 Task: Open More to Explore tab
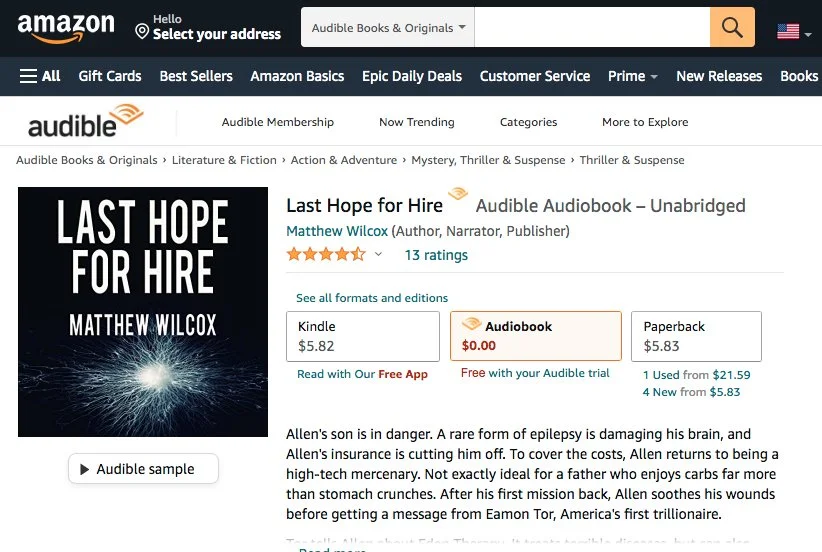point(645,122)
